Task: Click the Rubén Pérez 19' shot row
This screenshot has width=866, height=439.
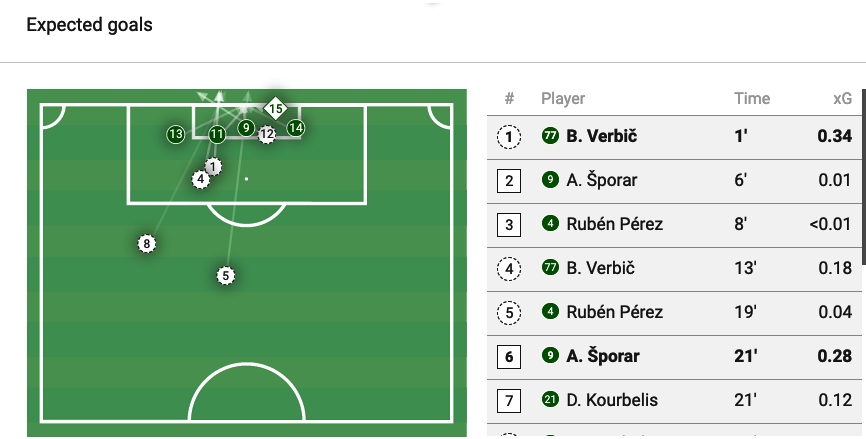Action: pyautogui.click(x=675, y=313)
